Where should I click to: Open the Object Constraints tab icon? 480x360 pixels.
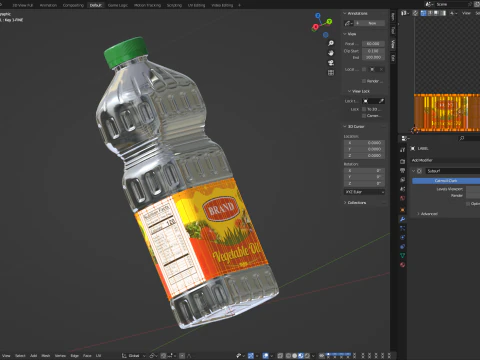click(403, 247)
